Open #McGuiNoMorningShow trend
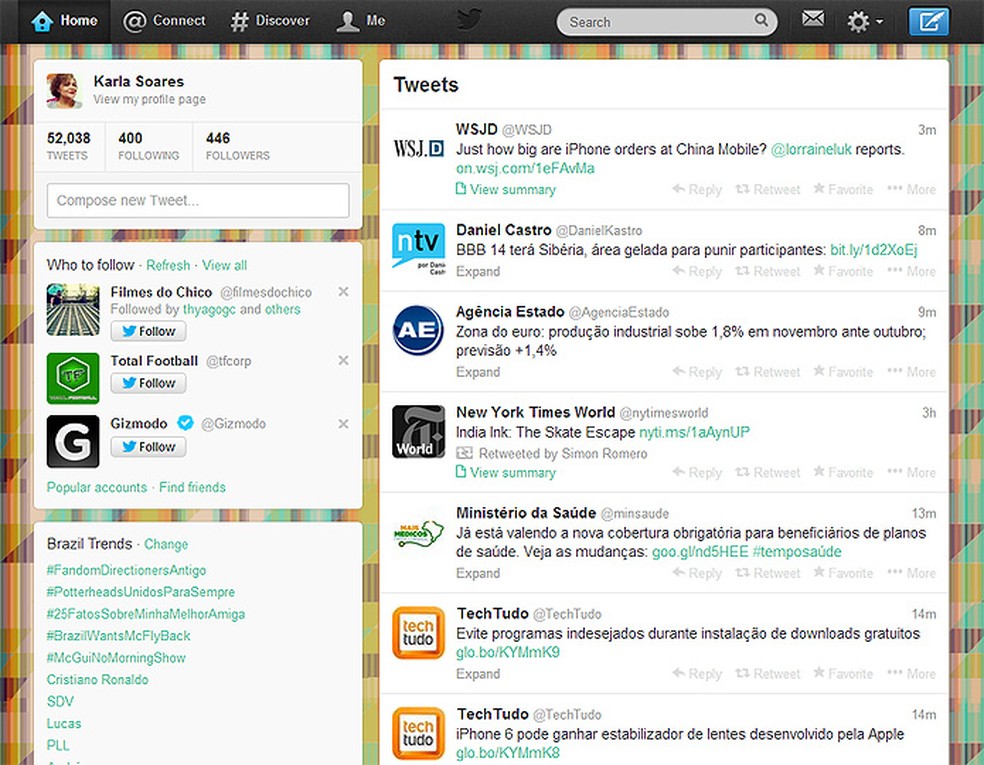The width and height of the screenshot is (984, 765). [x=116, y=658]
